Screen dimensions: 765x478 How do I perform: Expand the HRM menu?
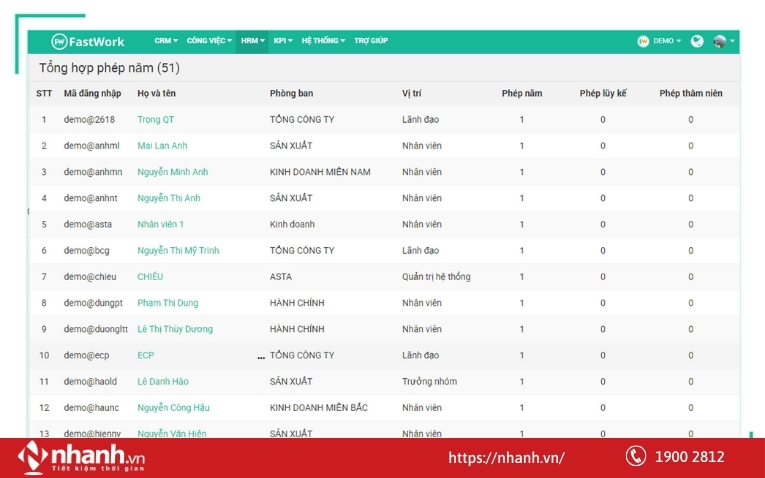coord(253,41)
